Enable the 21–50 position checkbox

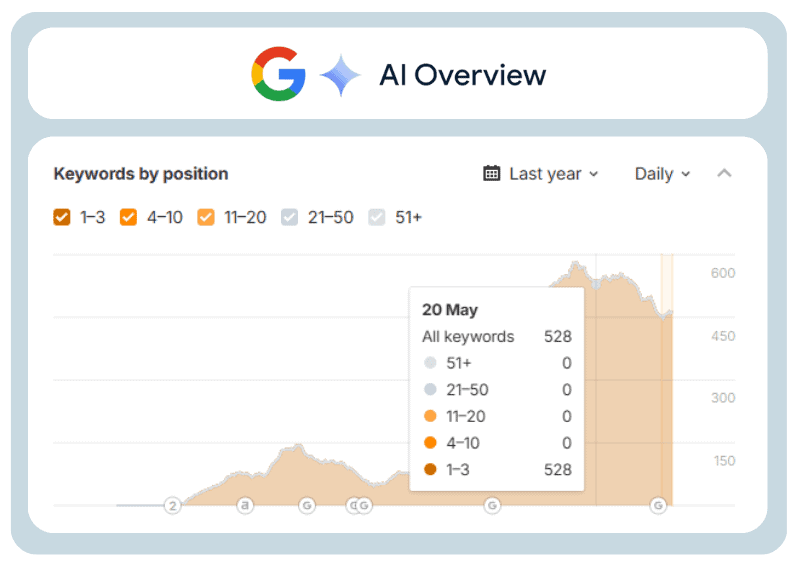coord(289,217)
